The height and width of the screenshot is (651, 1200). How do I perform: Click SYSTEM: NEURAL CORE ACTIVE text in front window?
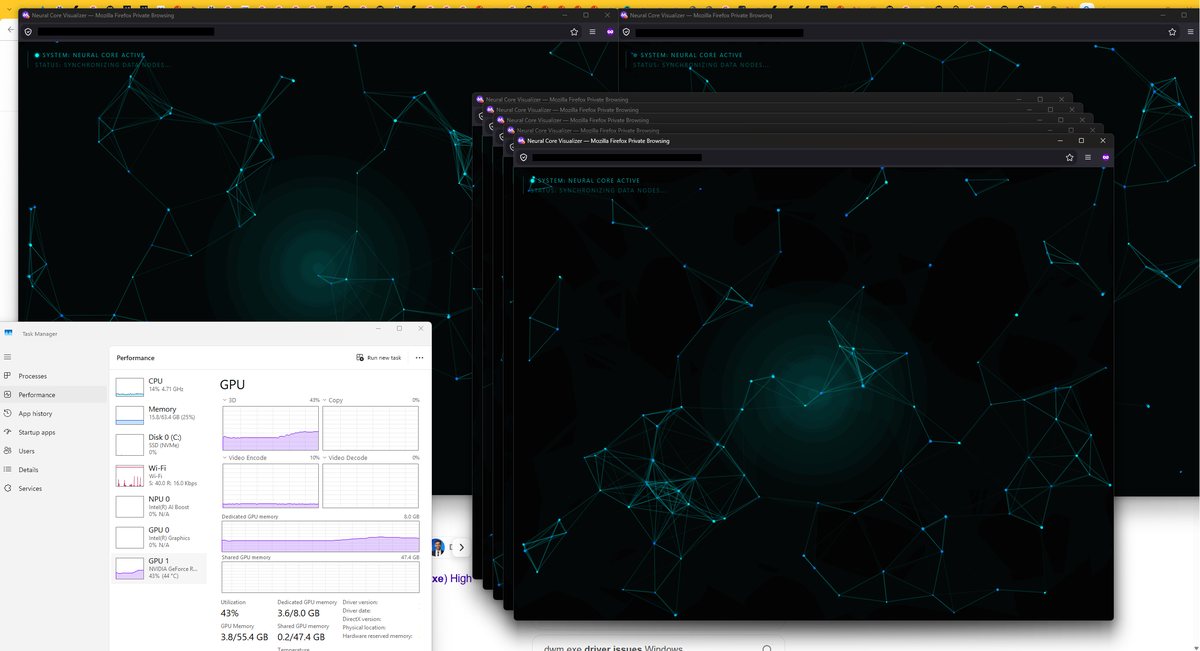click(590, 181)
